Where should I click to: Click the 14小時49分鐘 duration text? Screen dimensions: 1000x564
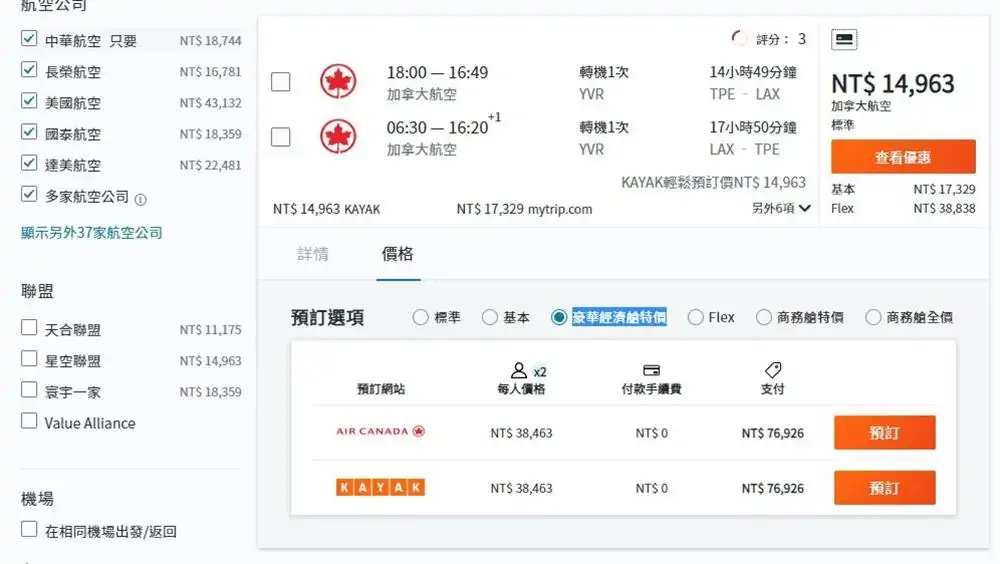tap(753, 72)
